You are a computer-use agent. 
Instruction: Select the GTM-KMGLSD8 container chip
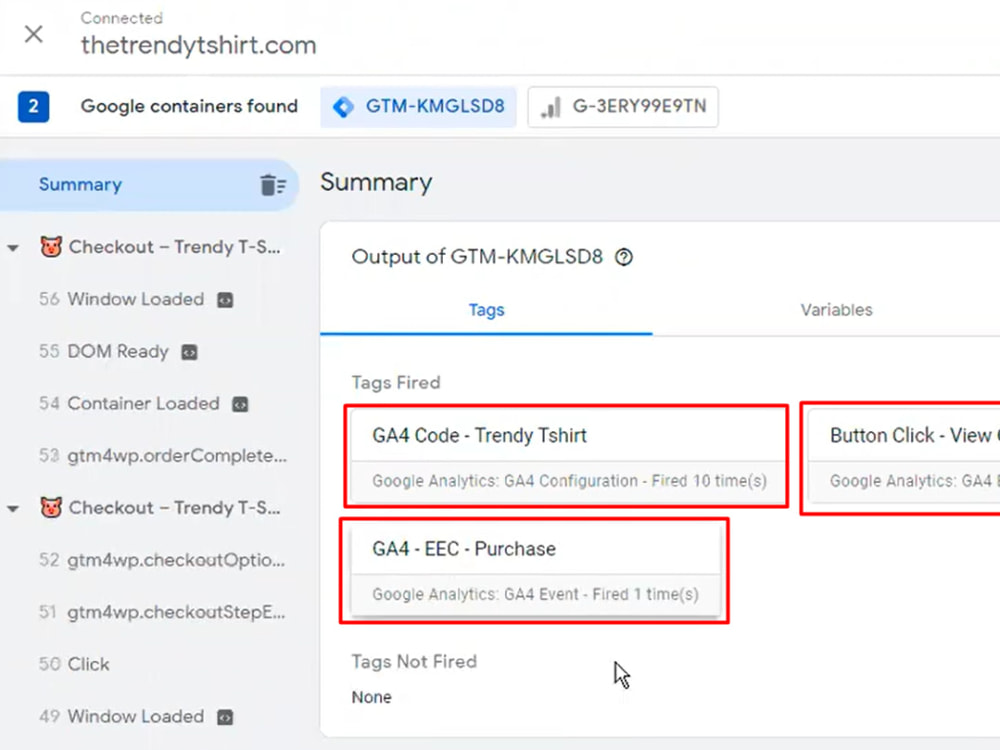click(418, 107)
